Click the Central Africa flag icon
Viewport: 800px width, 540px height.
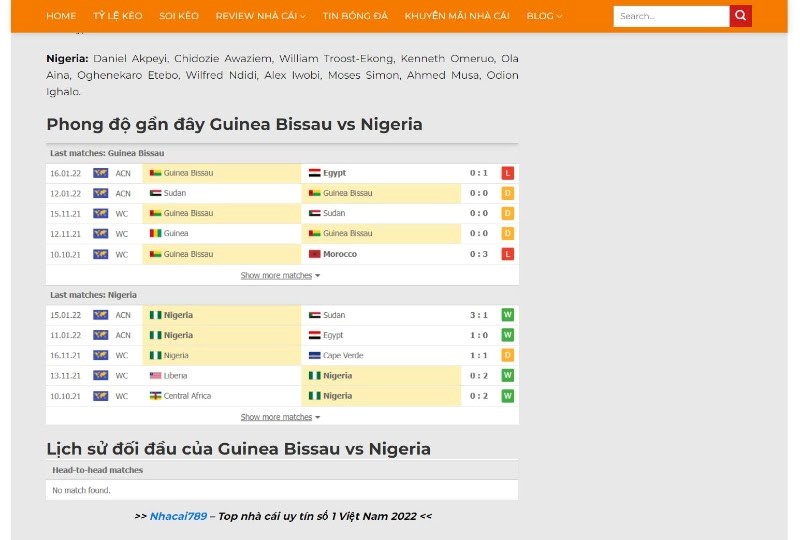click(x=155, y=396)
